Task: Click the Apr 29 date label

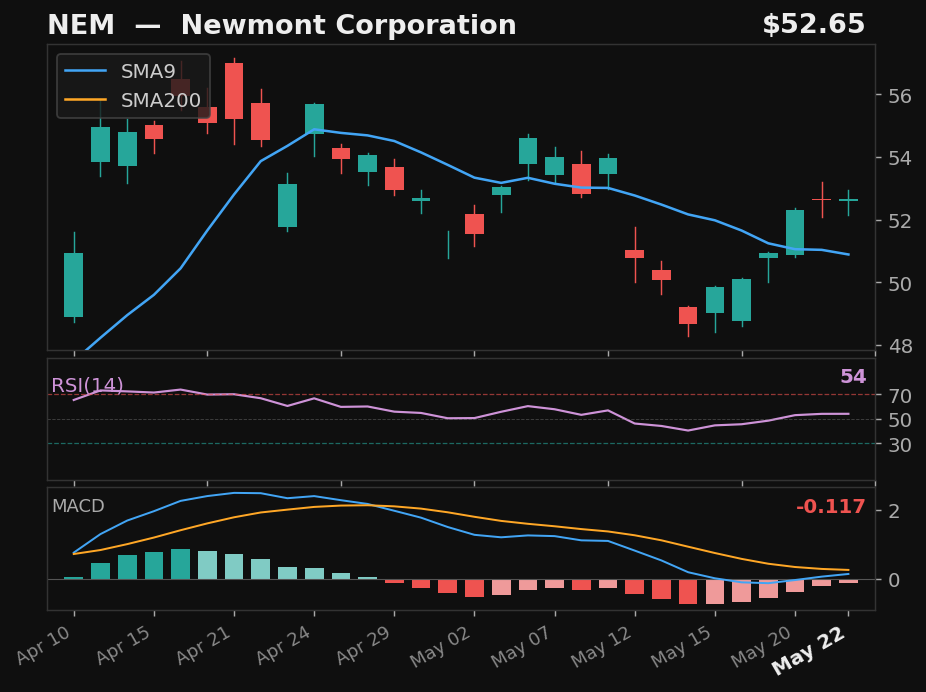Action: (364, 646)
